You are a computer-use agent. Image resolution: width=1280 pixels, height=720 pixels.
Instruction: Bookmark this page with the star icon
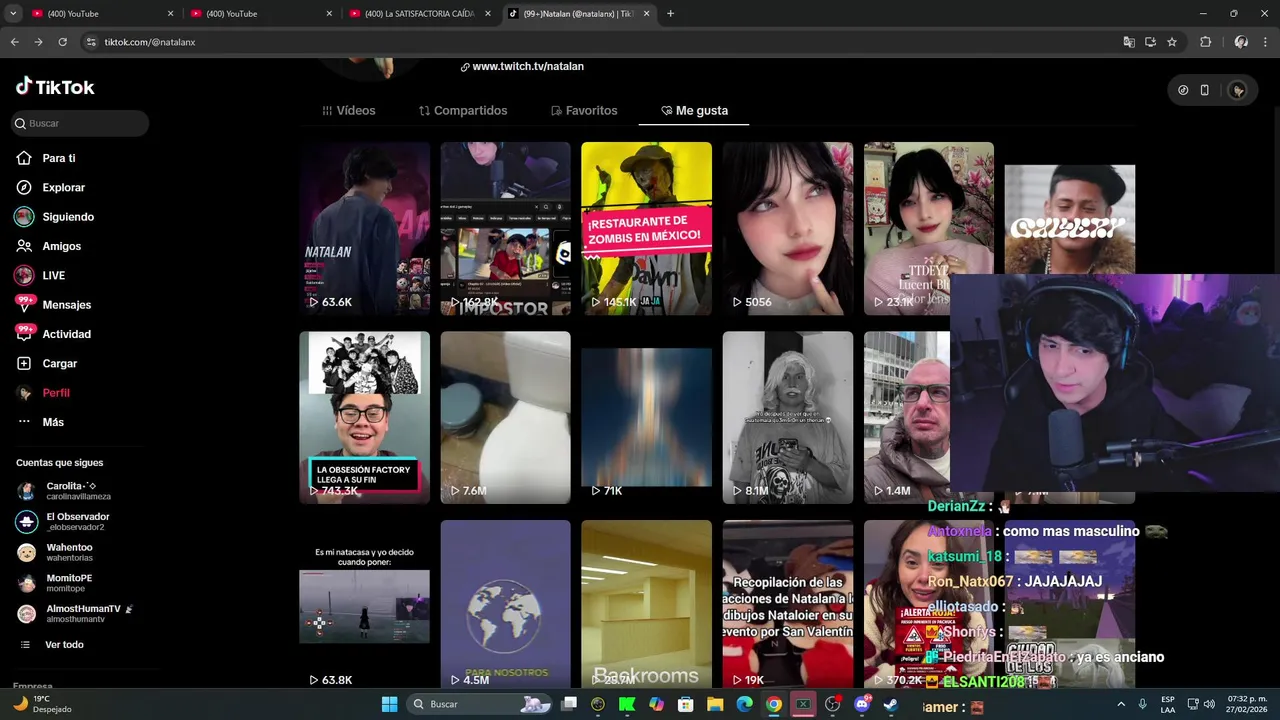pos(1172,42)
